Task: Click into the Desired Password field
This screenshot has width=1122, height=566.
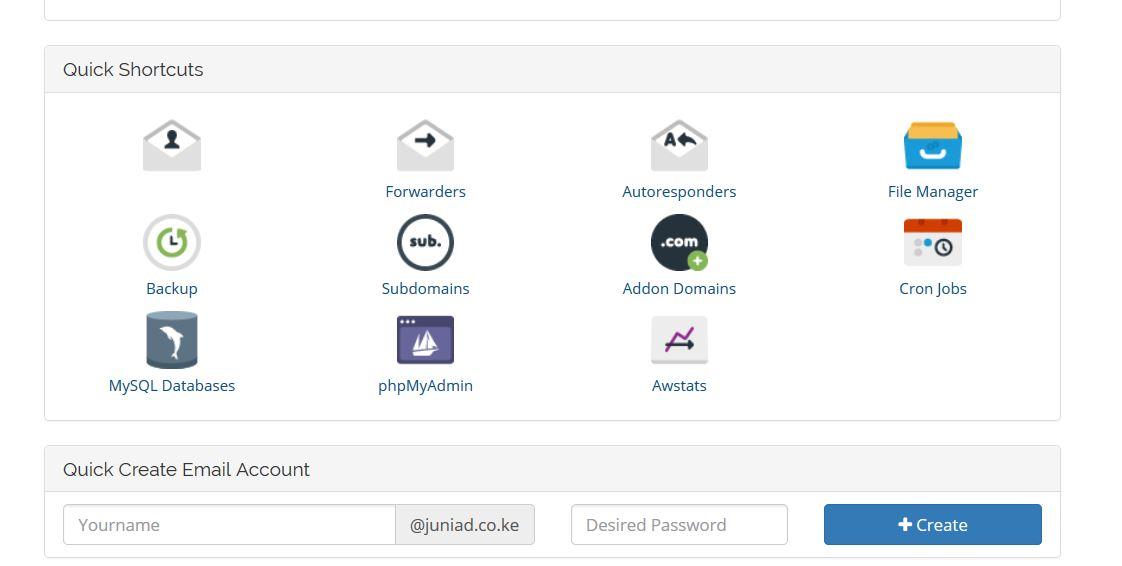Action: pos(679,525)
